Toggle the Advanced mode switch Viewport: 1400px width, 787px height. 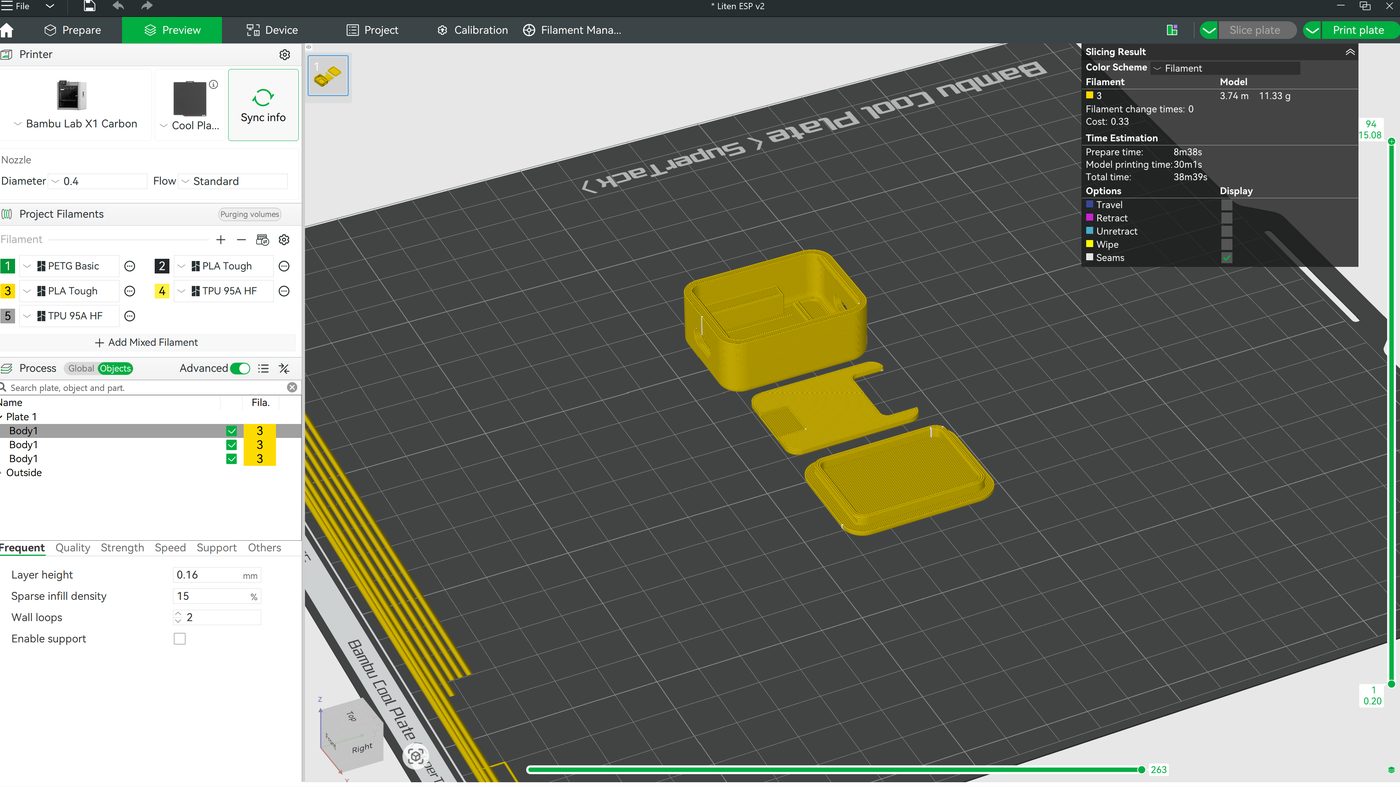pyautogui.click(x=240, y=368)
